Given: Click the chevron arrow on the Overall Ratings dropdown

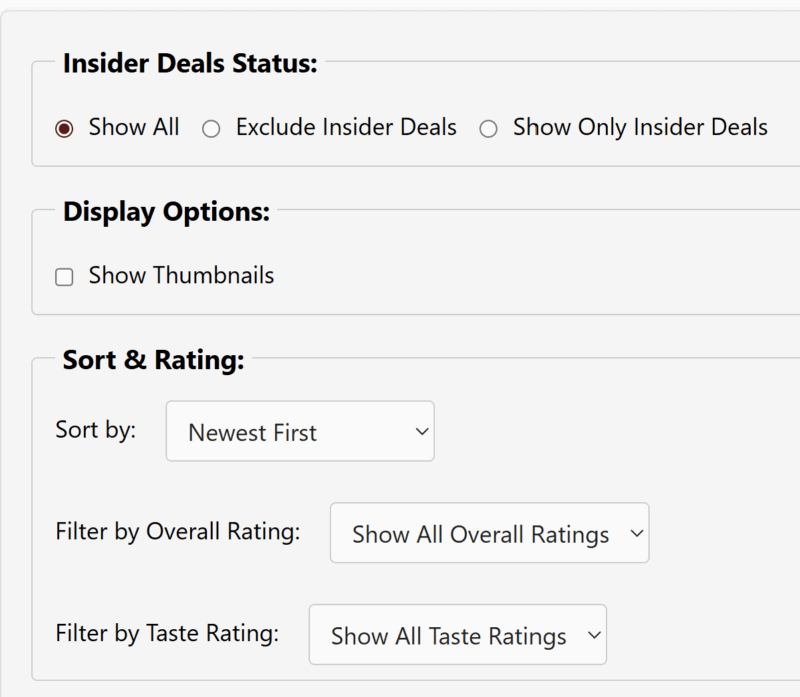Looking at the screenshot, I should (636, 534).
